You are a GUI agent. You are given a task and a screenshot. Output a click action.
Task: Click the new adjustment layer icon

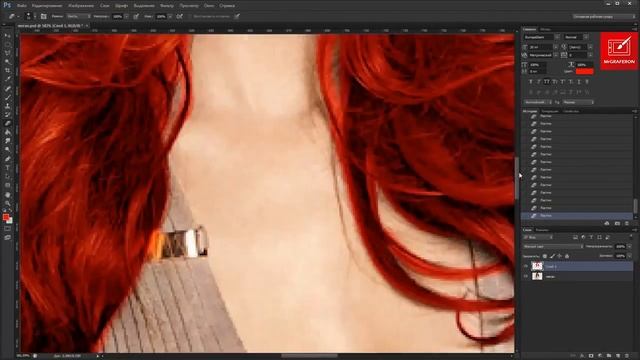point(600,356)
